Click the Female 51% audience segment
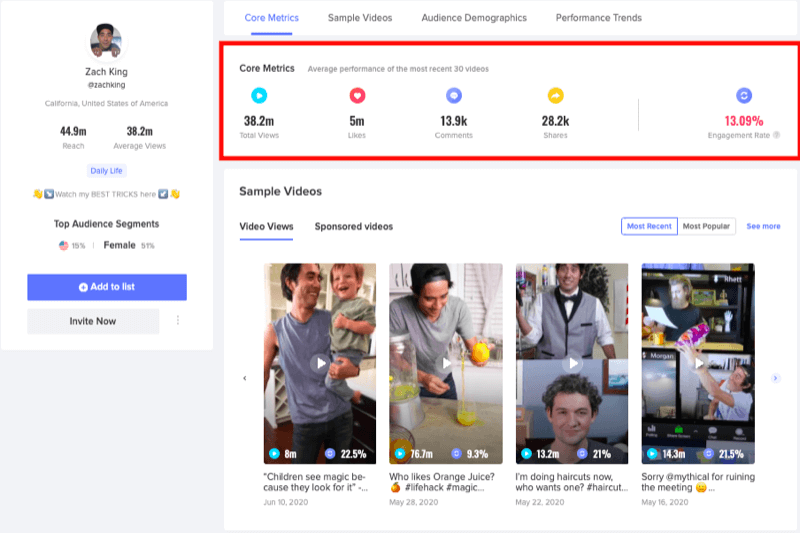 coord(129,245)
